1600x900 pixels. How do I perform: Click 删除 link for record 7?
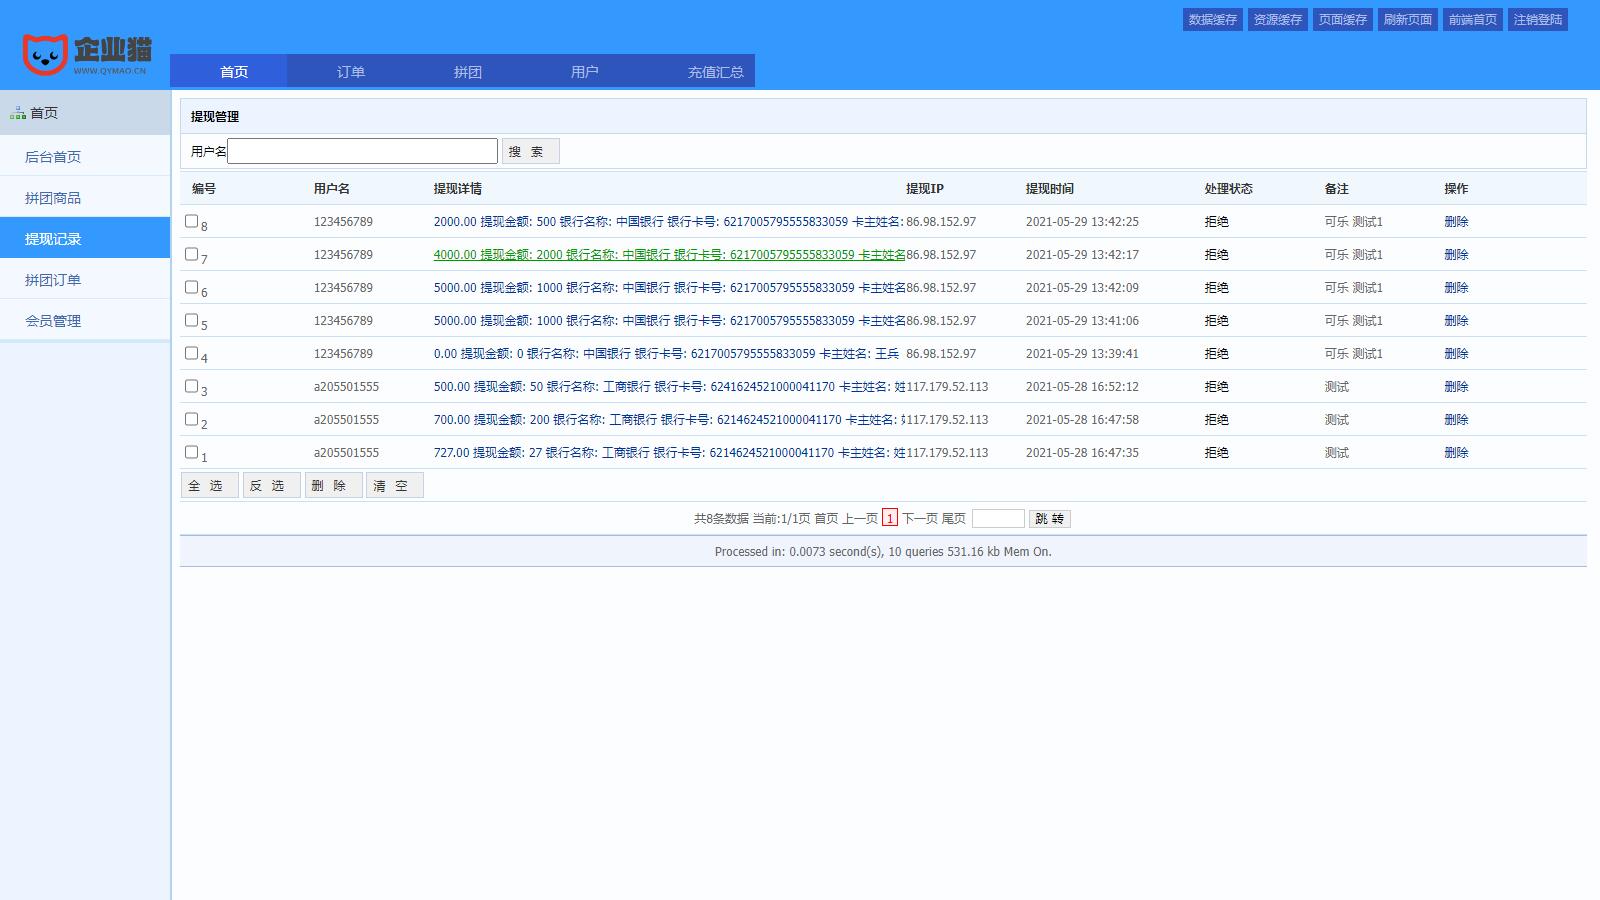pos(1456,255)
